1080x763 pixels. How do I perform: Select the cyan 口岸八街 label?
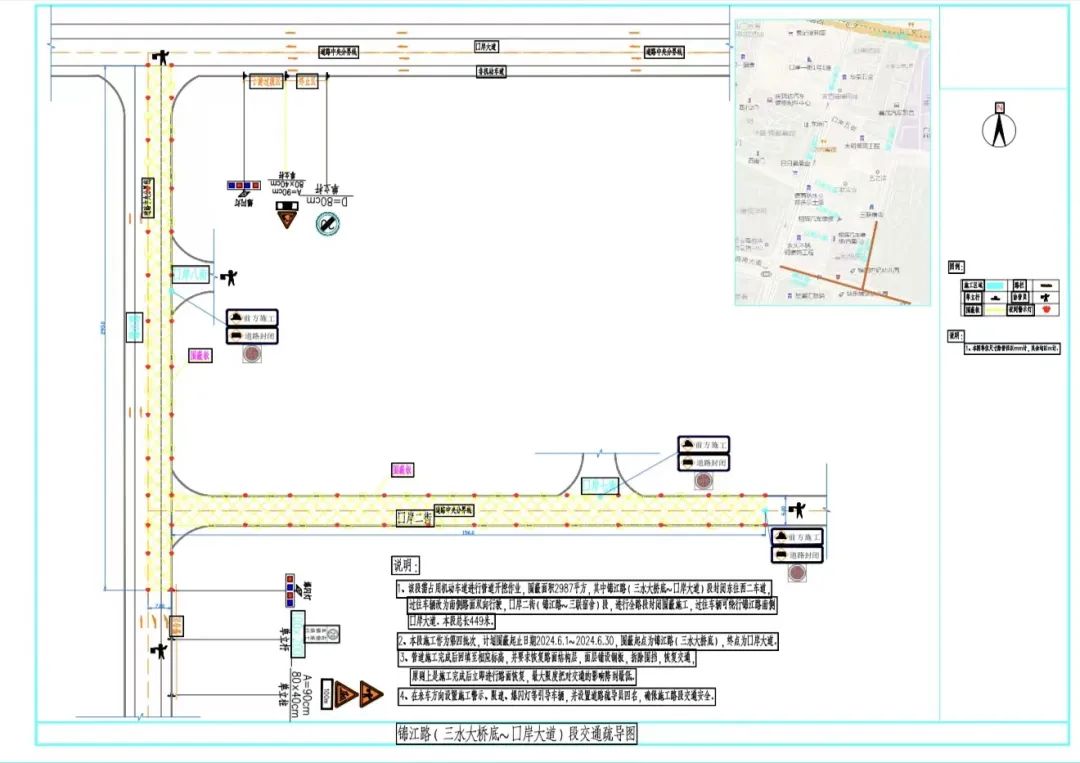pos(191,274)
